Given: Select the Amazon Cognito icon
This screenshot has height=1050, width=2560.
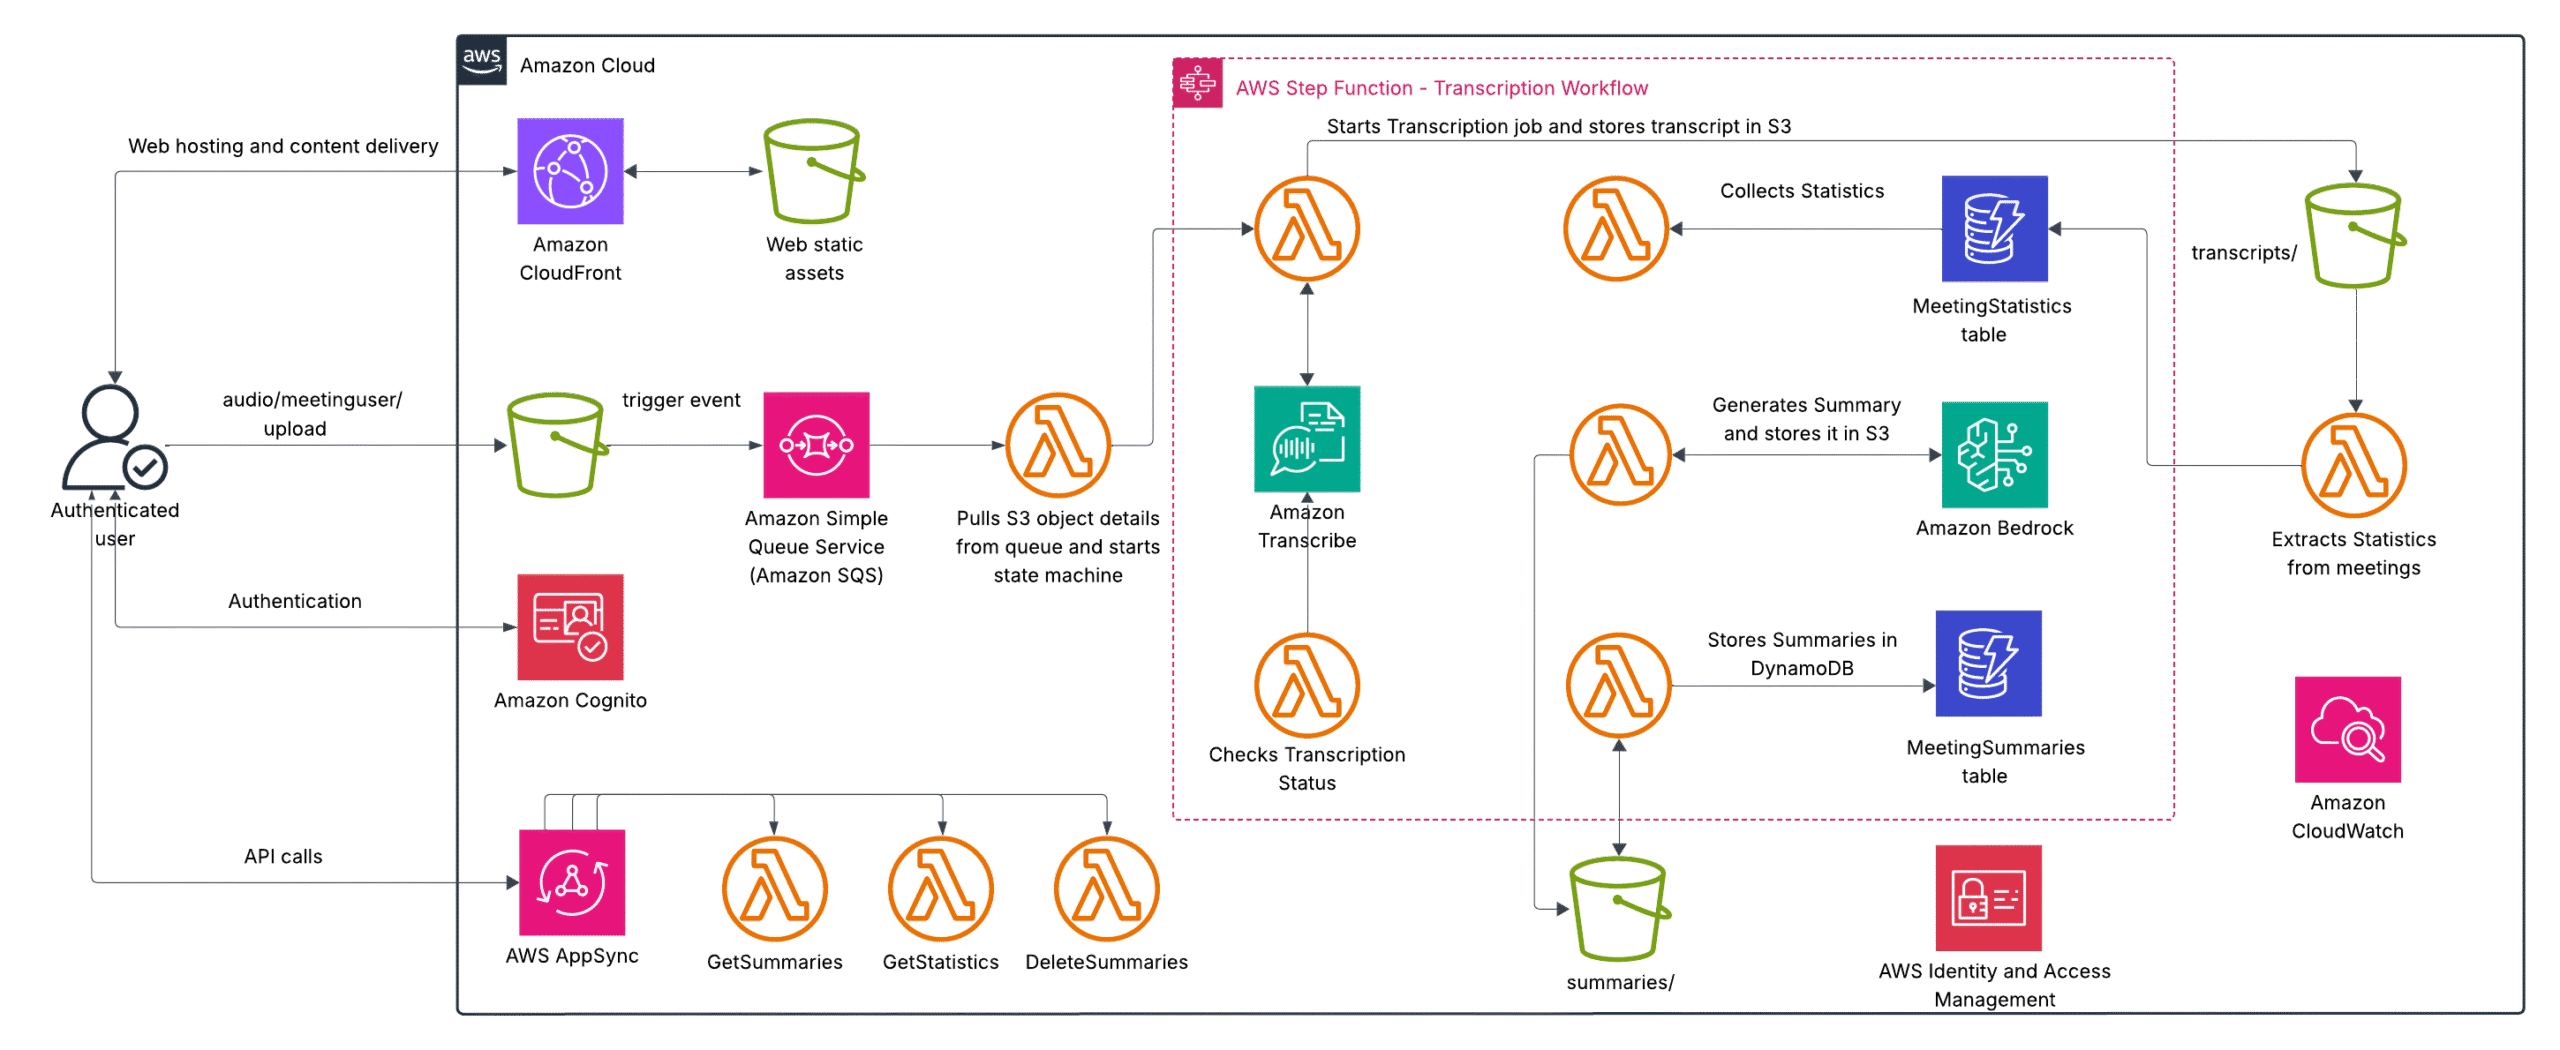Looking at the screenshot, I should pyautogui.click(x=570, y=627).
